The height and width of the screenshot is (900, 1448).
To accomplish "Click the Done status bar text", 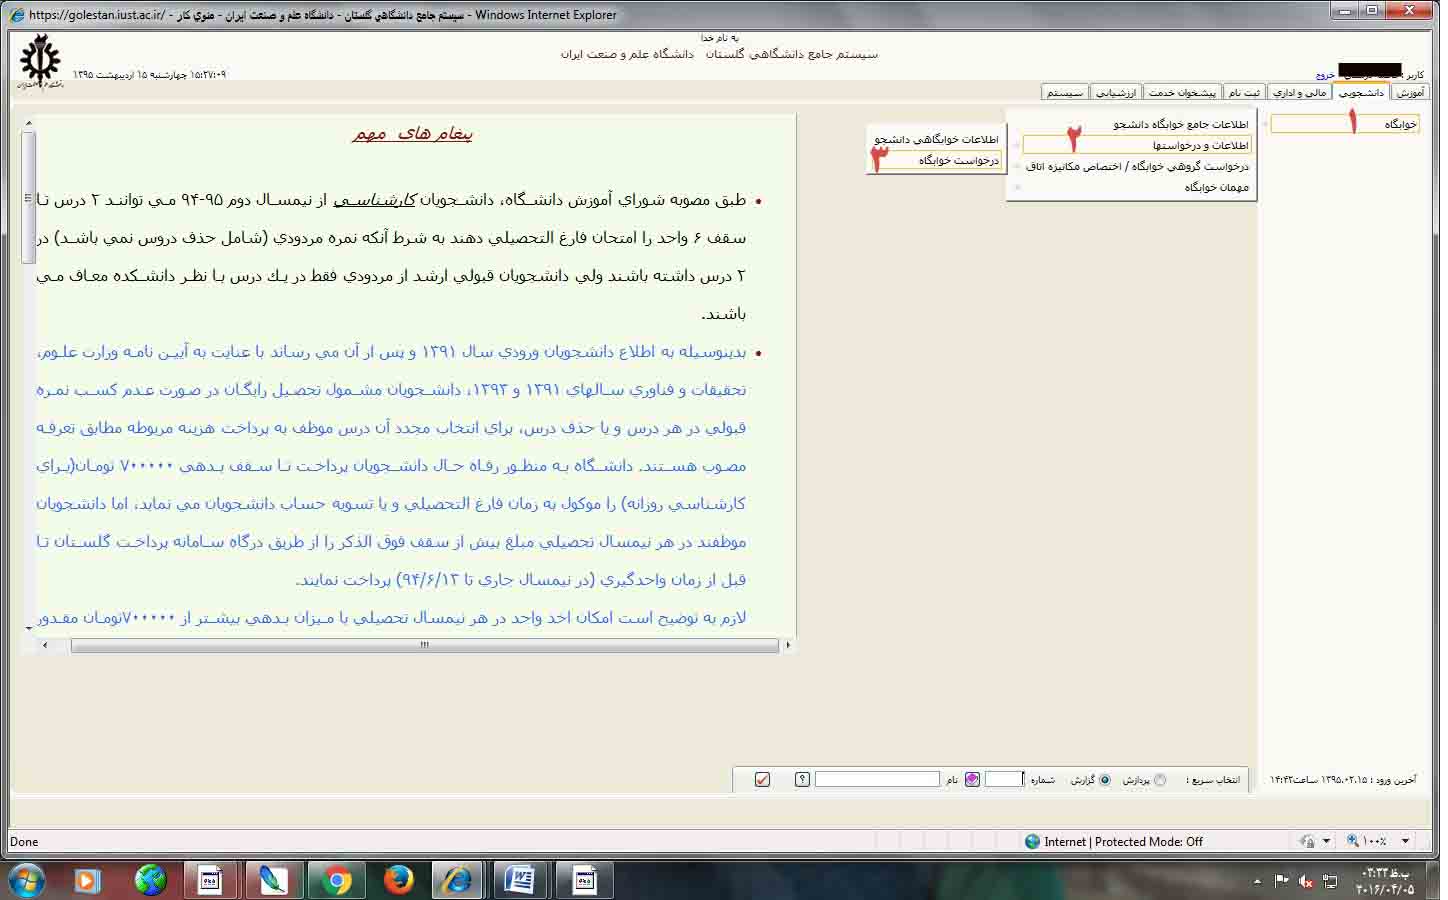I will pos(24,842).
